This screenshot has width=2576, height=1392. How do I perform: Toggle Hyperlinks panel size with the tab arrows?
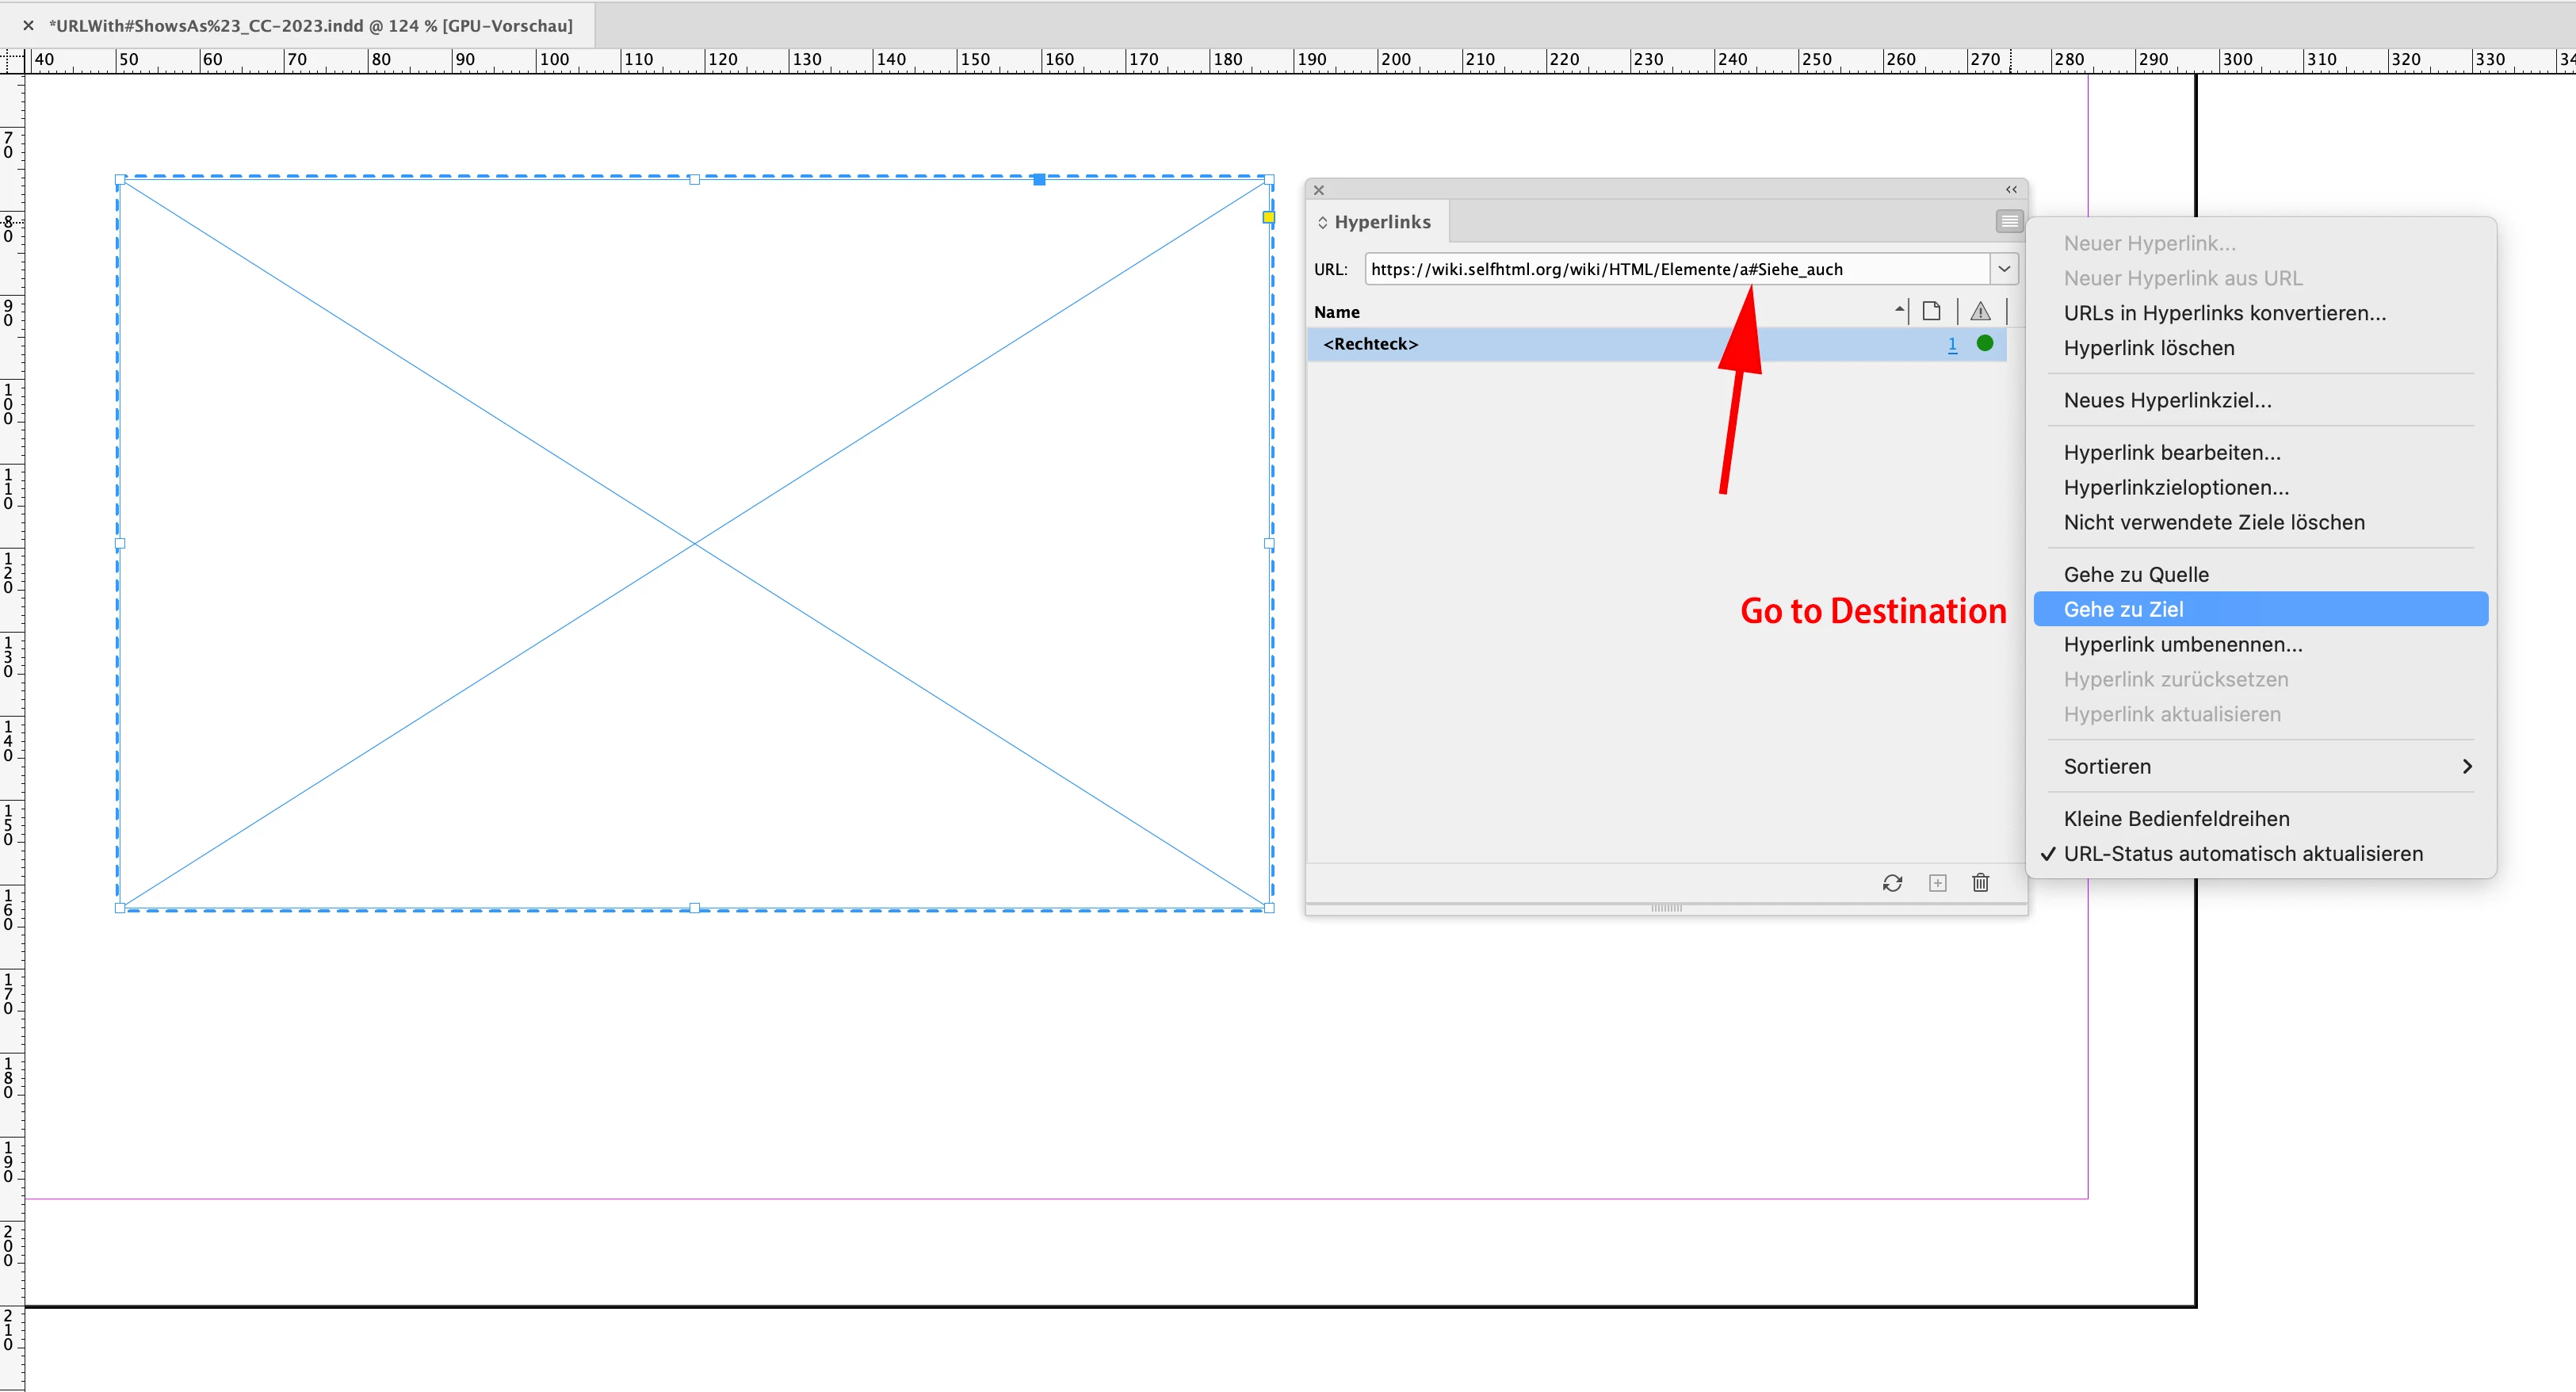click(x=1322, y=222)
